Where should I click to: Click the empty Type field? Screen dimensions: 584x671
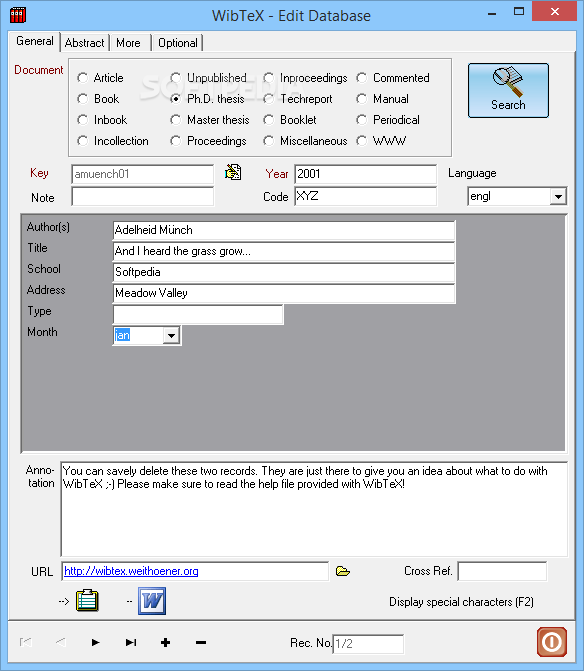click(198, 314)
